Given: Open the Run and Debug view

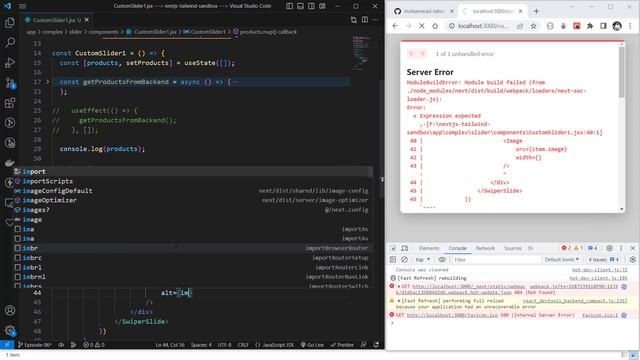Looking at the screenshot, I should 10,63.
